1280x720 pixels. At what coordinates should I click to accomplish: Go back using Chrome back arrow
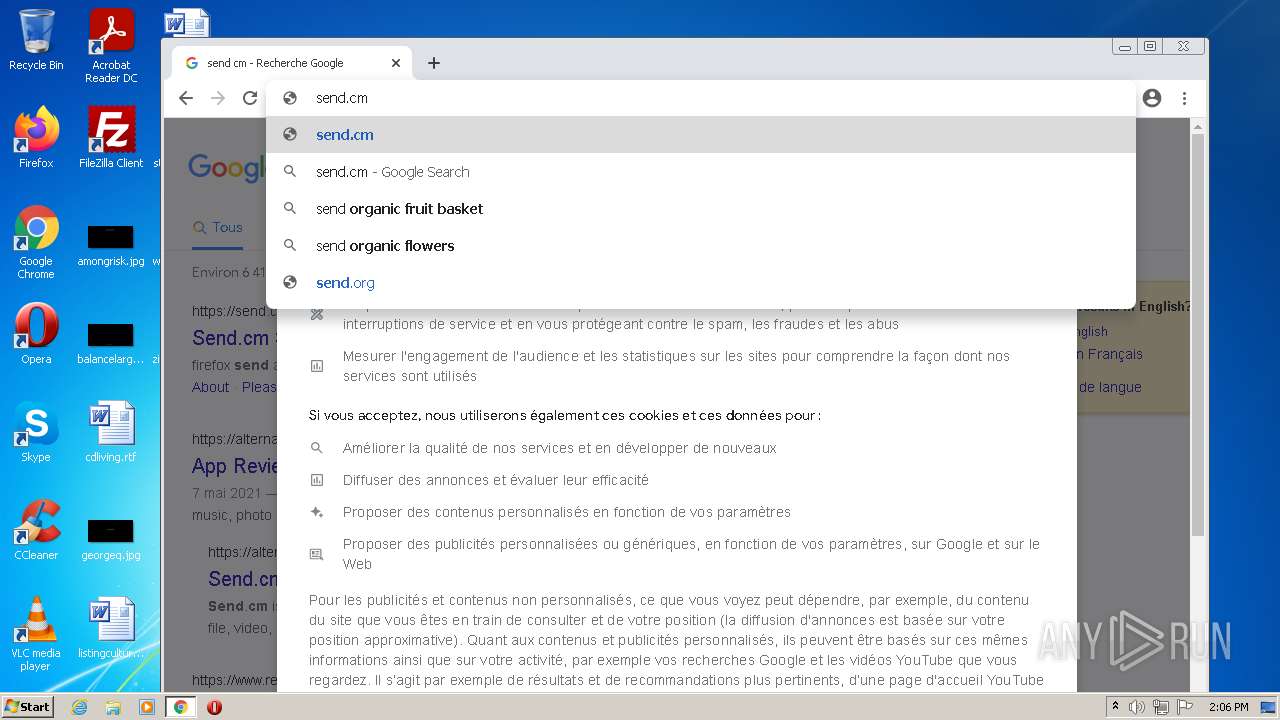[x=185, y=98]
